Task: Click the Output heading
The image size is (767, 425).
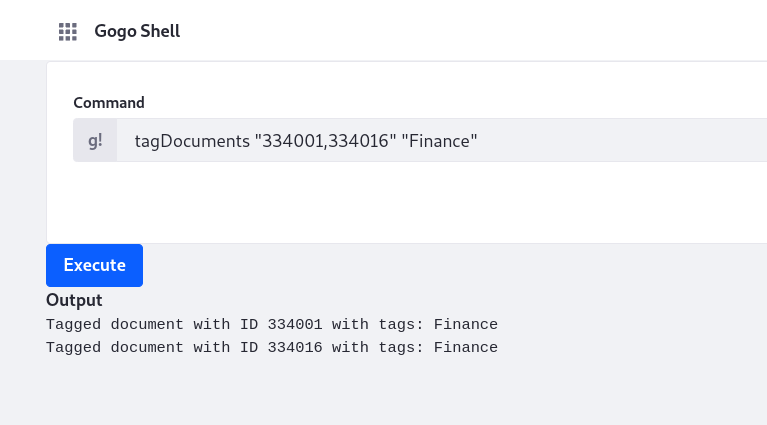Action: pyautogui.click(x=74, y=300)
